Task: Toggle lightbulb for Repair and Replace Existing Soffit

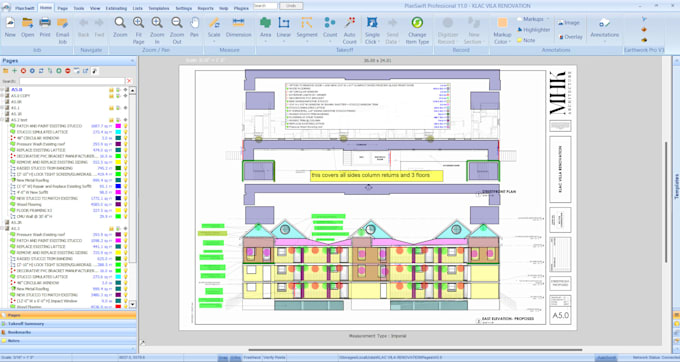Action: point(126,186)
